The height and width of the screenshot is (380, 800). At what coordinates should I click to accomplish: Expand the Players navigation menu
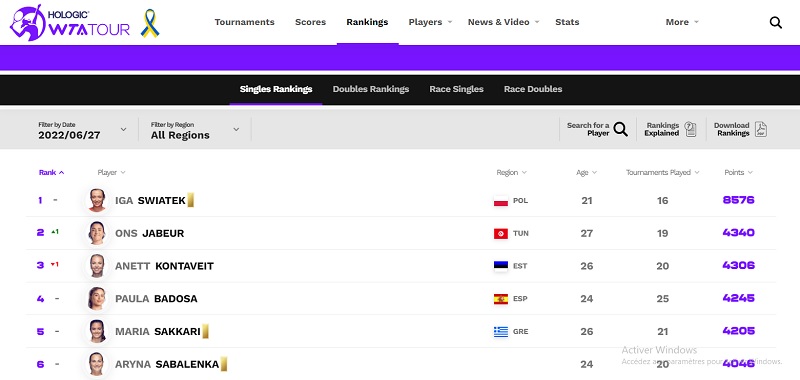[x=430, y=22]
